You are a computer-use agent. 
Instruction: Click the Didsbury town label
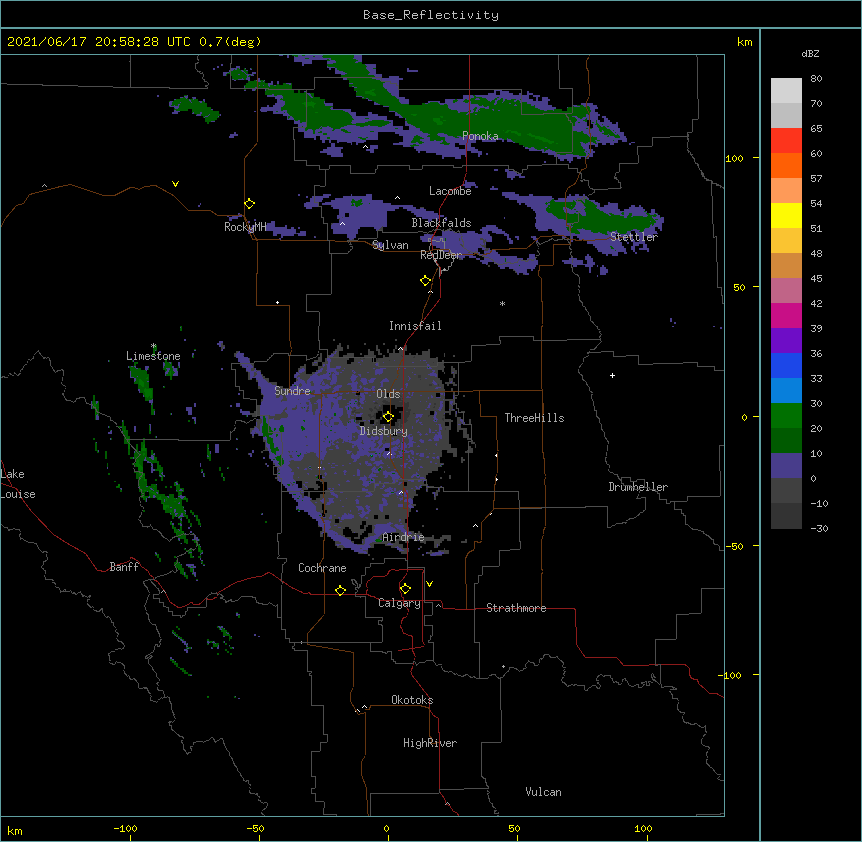(x=383, y=431)
